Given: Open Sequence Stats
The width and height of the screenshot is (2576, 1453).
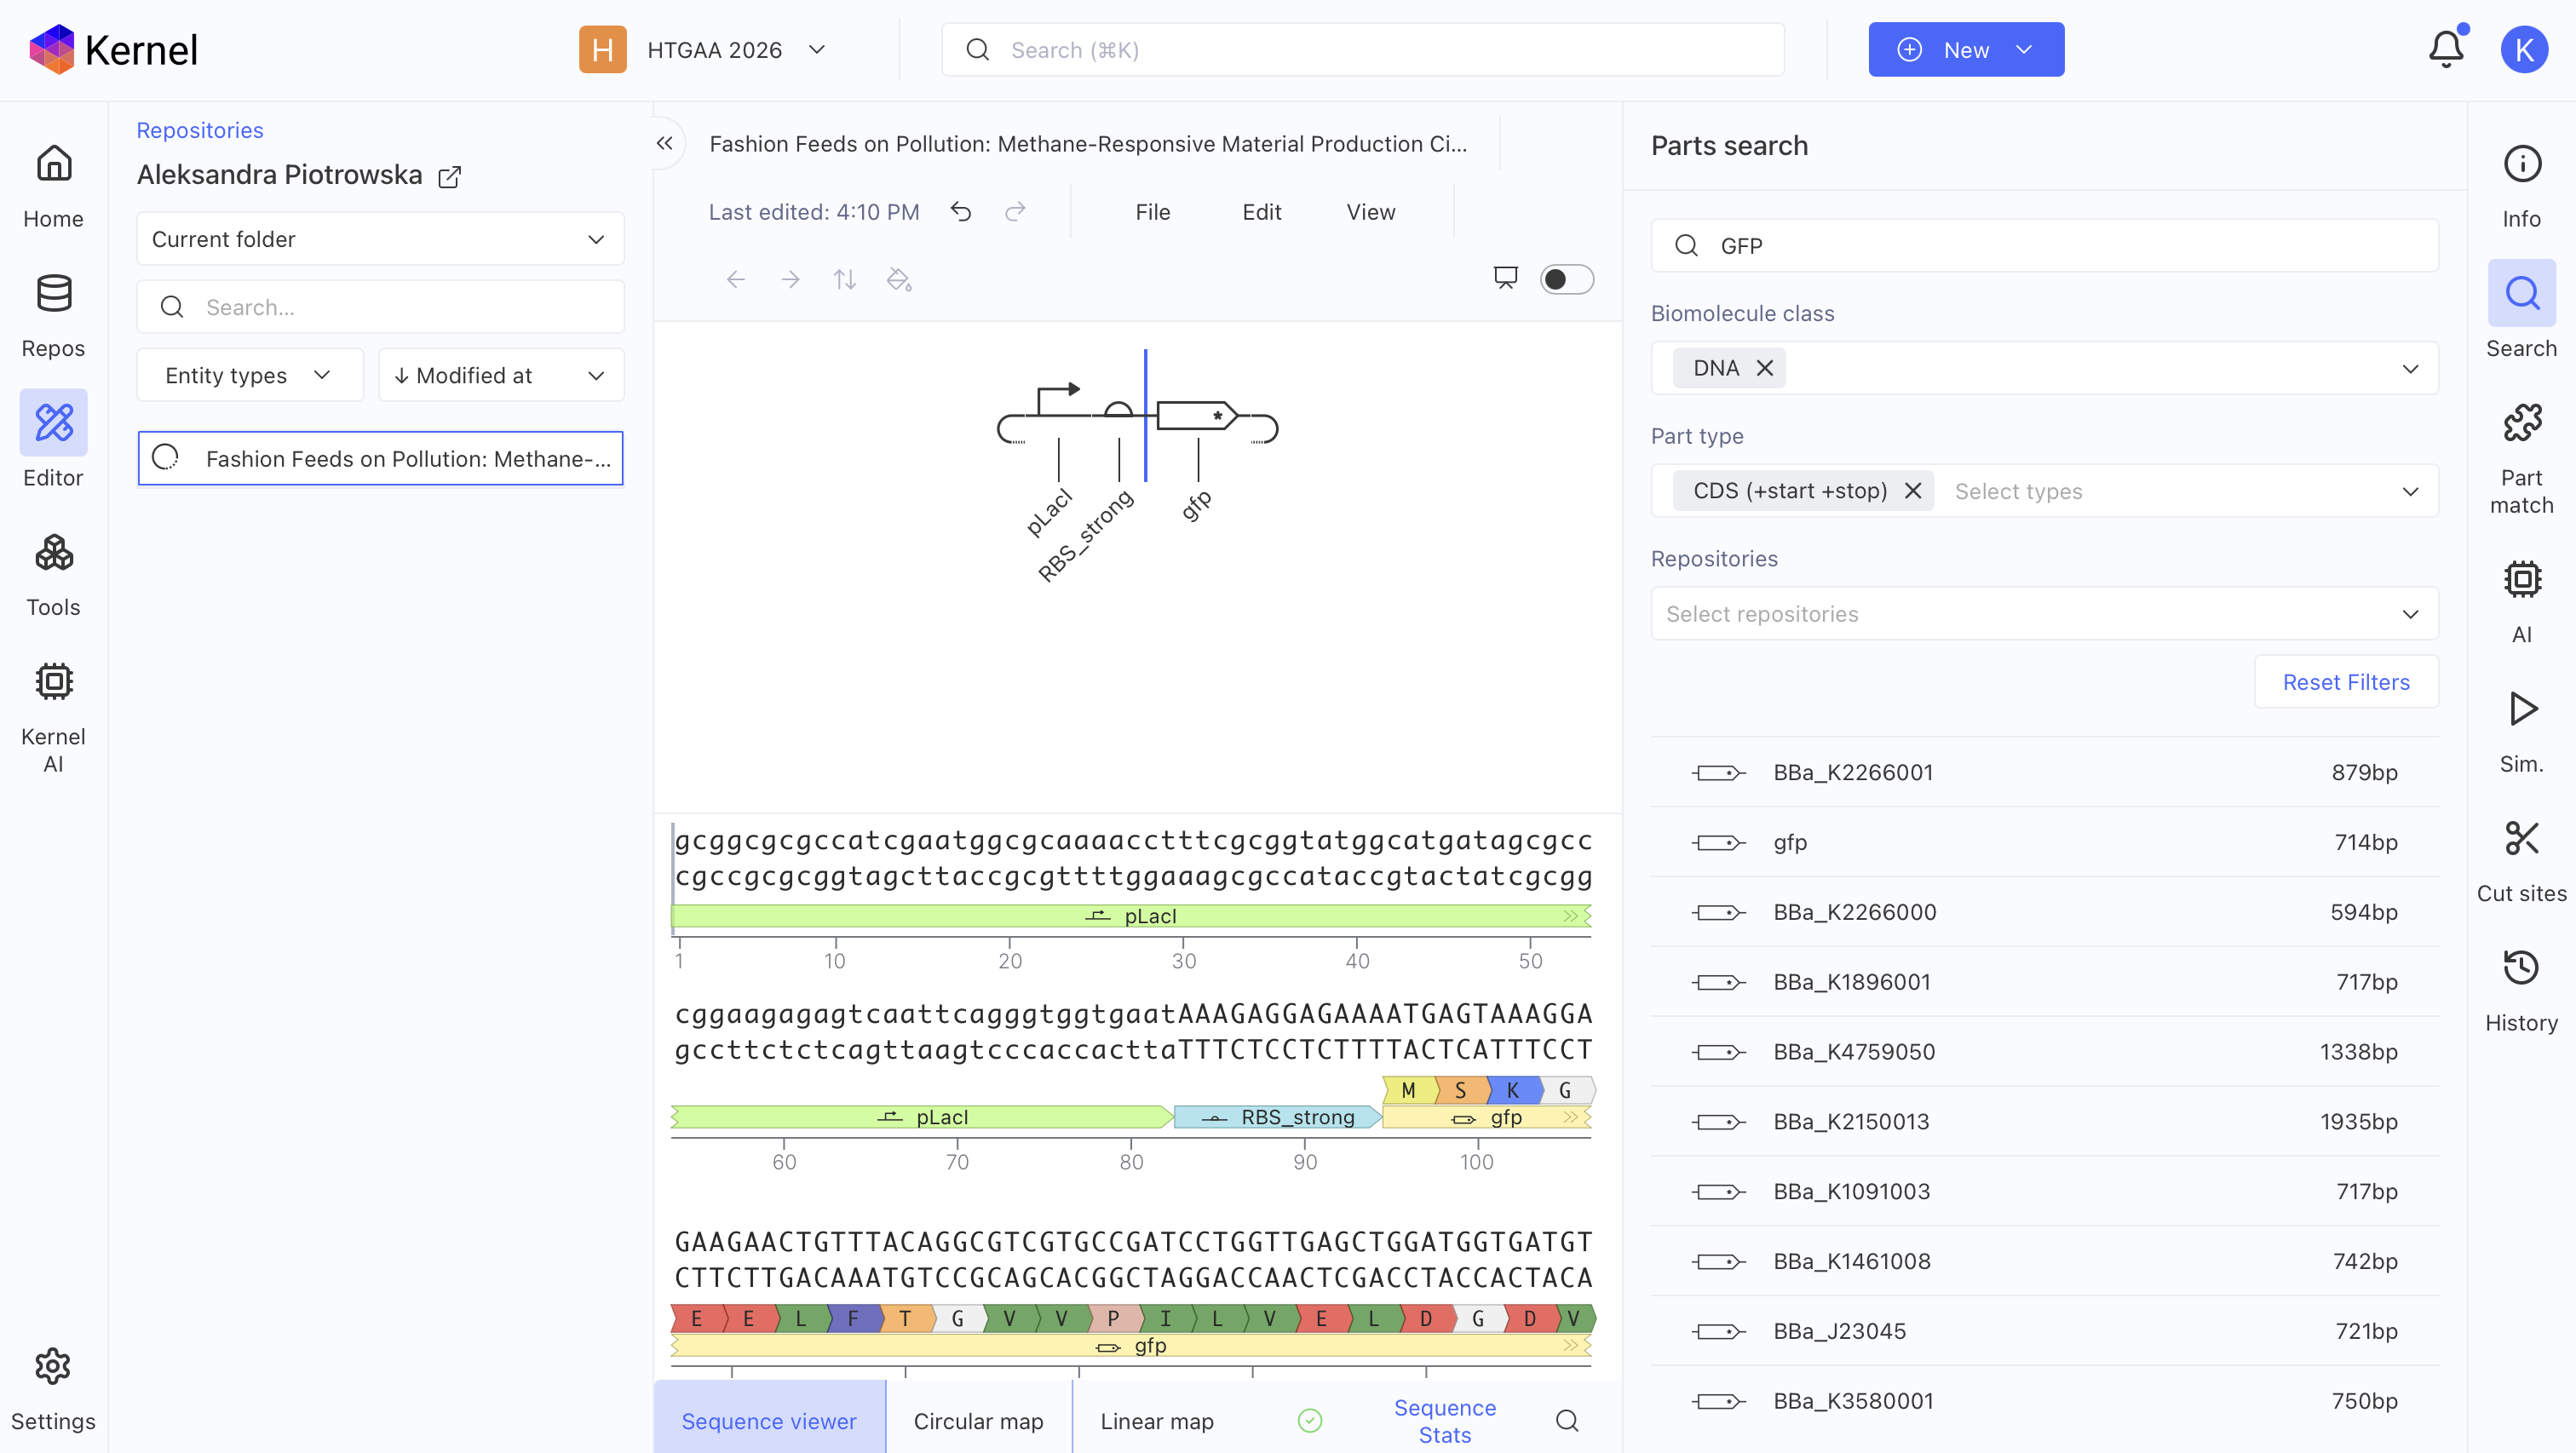Looking at the screenshot, I should click(x=1444, y=1421).
